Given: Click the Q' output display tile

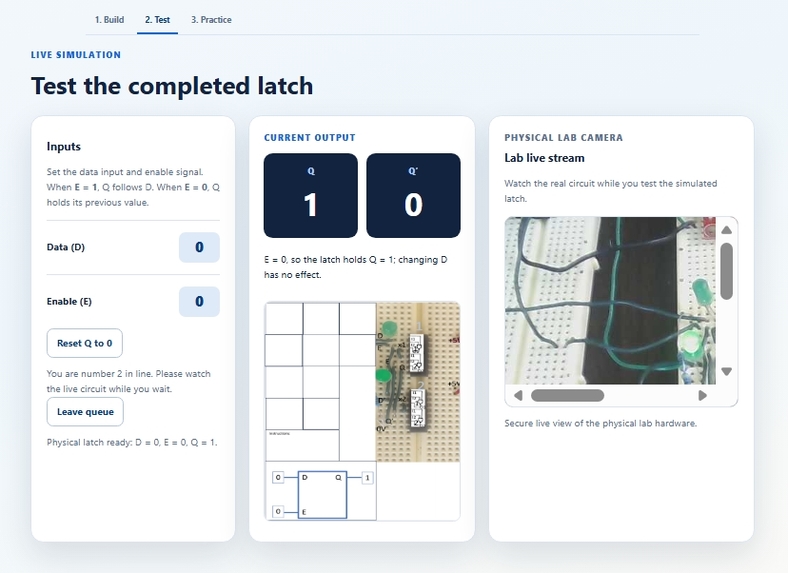Looking at the screenshot, I should [x=413, y=196].
